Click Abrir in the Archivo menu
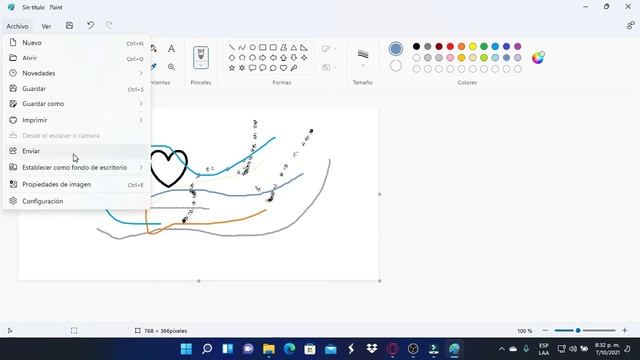 click(x=77, y=58)
